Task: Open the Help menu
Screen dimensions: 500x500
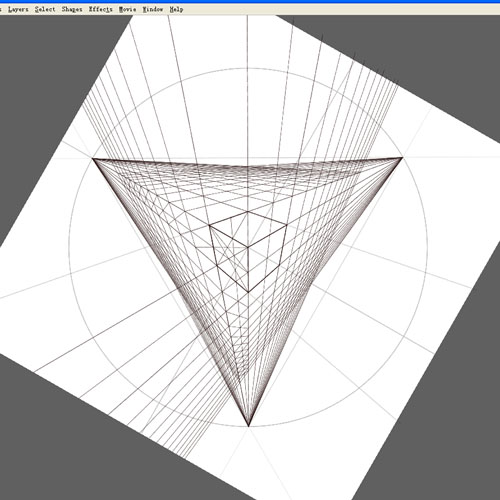Action: (x=176, y=9)
